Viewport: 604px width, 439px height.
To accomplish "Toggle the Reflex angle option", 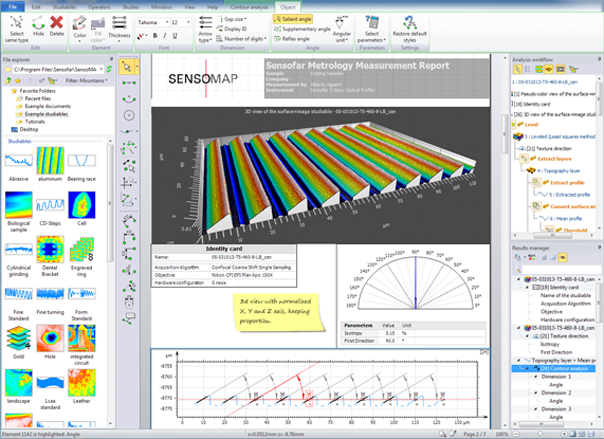I will [x=292, y=39].
